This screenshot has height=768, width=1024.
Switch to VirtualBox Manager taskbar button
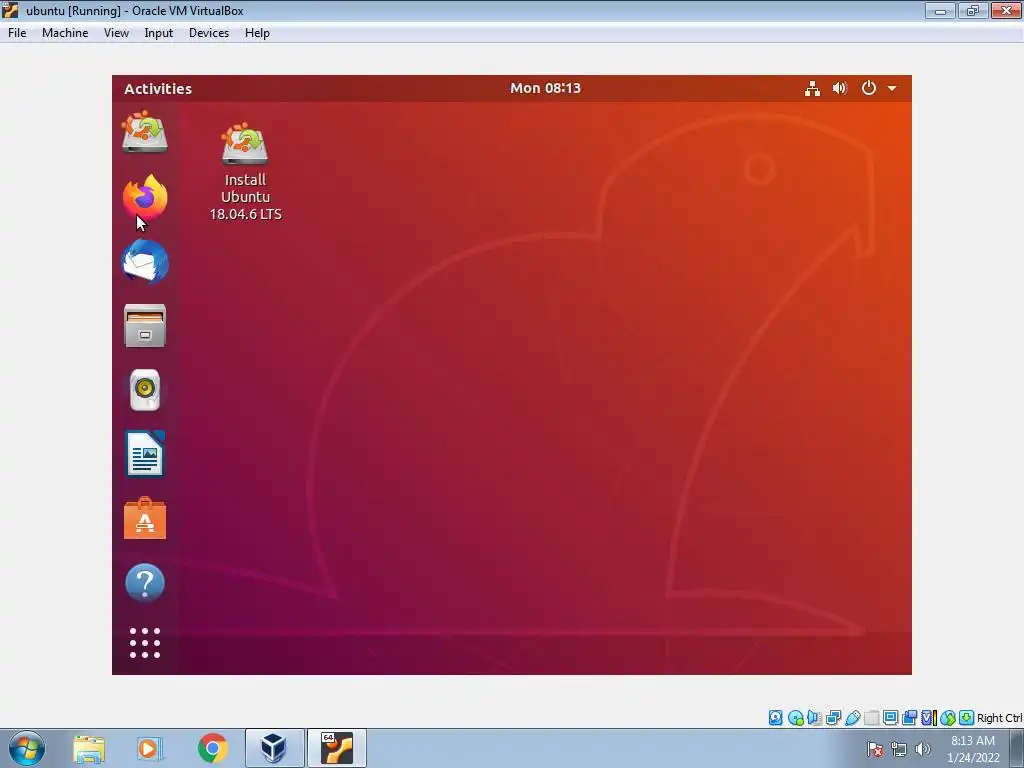274,748
